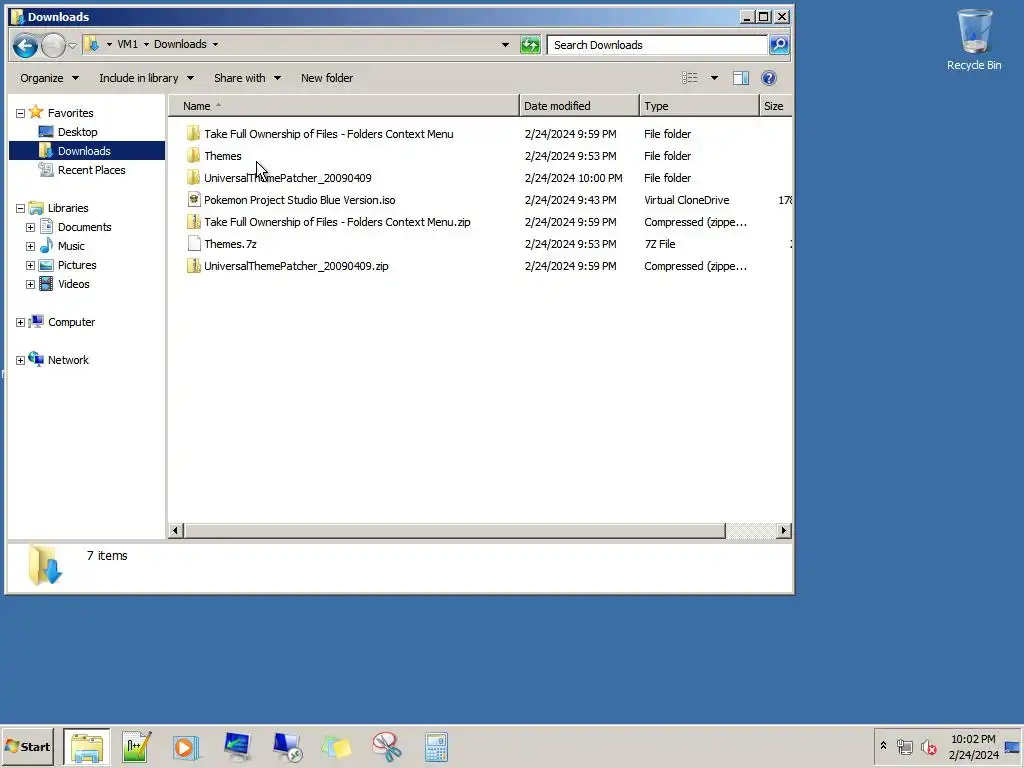The height and width of the screenshot is (768, 1024).
Task: Open Snipping Tool from taskbar
Action: (x=387, y=747)
